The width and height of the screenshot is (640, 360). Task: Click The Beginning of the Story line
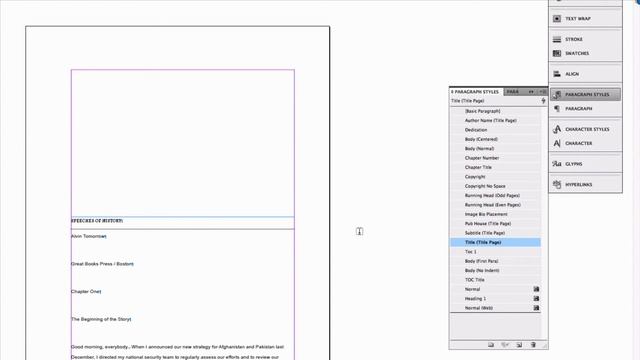click(x=101, y=319)
